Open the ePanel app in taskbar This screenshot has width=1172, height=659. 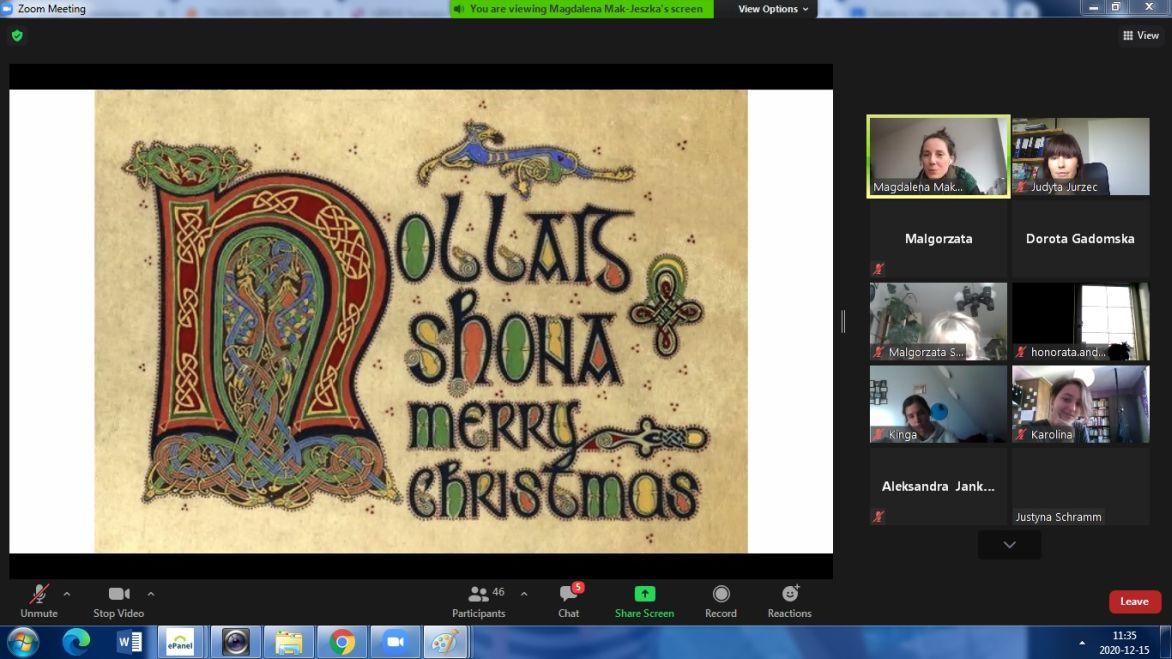pyautogui.click(x=181, y=641)
